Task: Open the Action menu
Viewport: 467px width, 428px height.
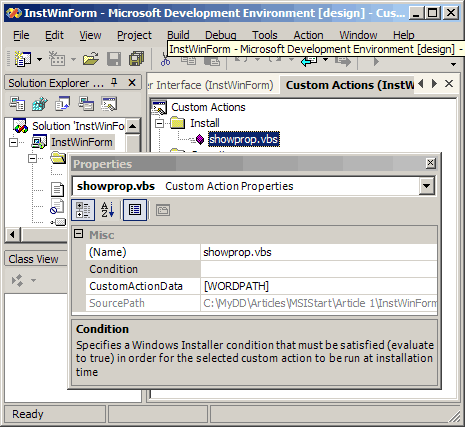Action: [308, 35]
